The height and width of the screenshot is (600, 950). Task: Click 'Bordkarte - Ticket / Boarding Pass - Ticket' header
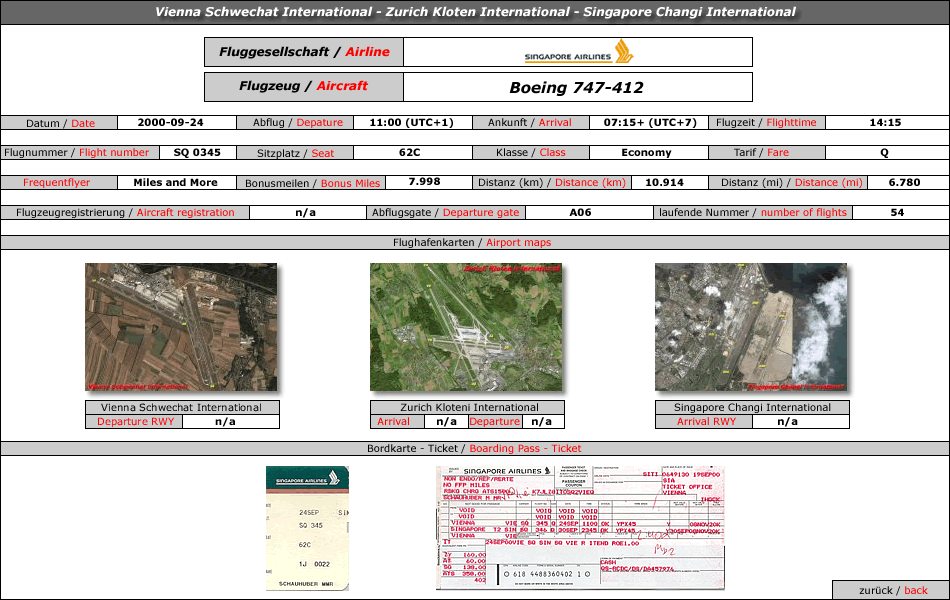point(474,448)
